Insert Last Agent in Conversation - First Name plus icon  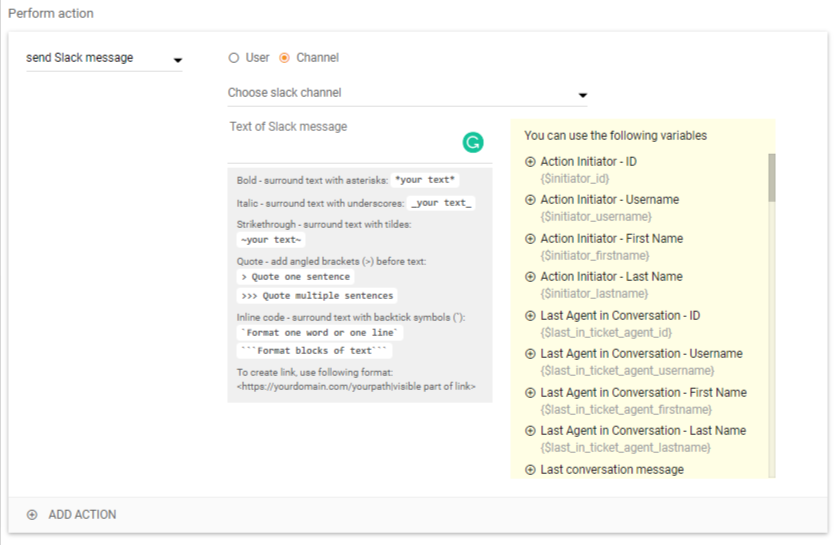click(530, 393)
